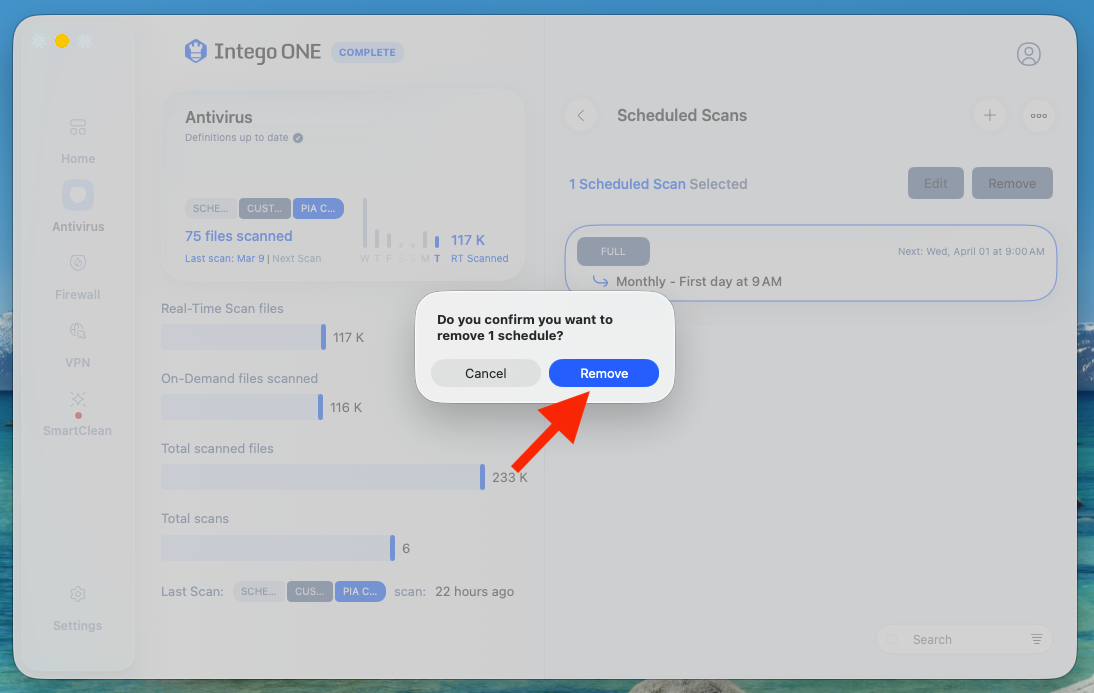The height and width of the screenshot is (693, 1094).
Task: Click the COMPLETE plan badge
Action: [x=367, y=52]
